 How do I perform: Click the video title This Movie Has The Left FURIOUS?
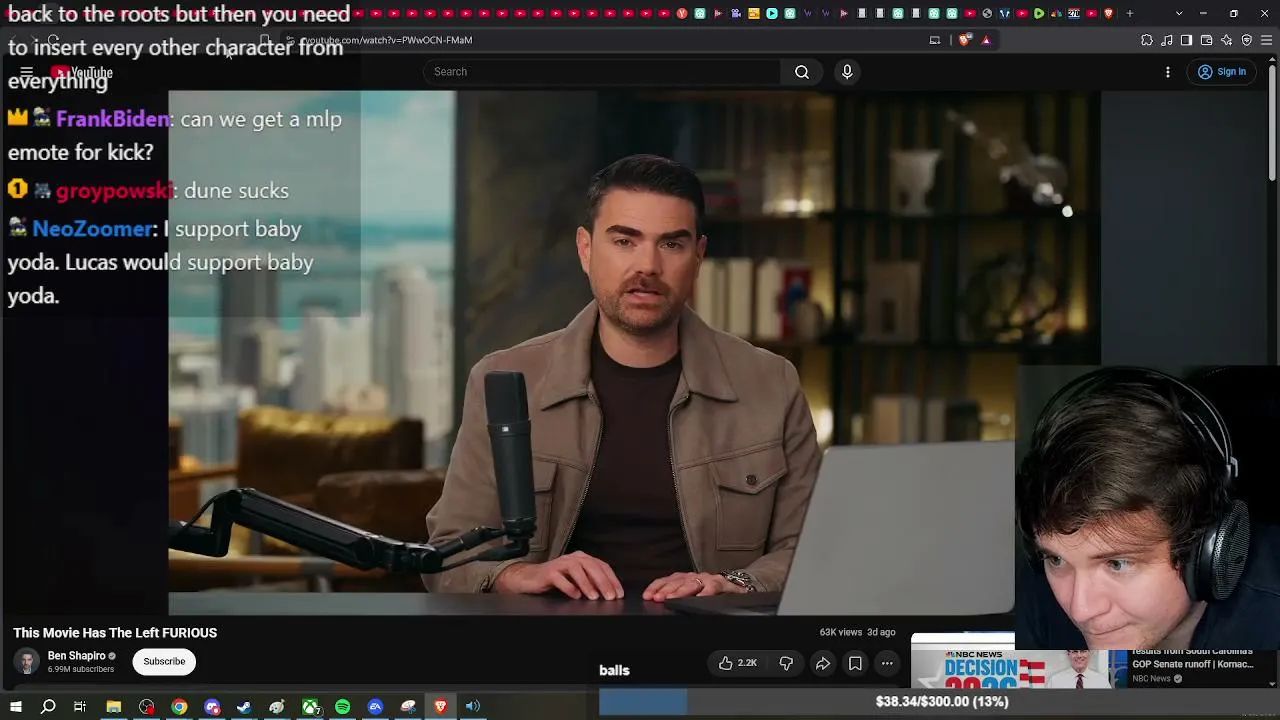(115, 633)
